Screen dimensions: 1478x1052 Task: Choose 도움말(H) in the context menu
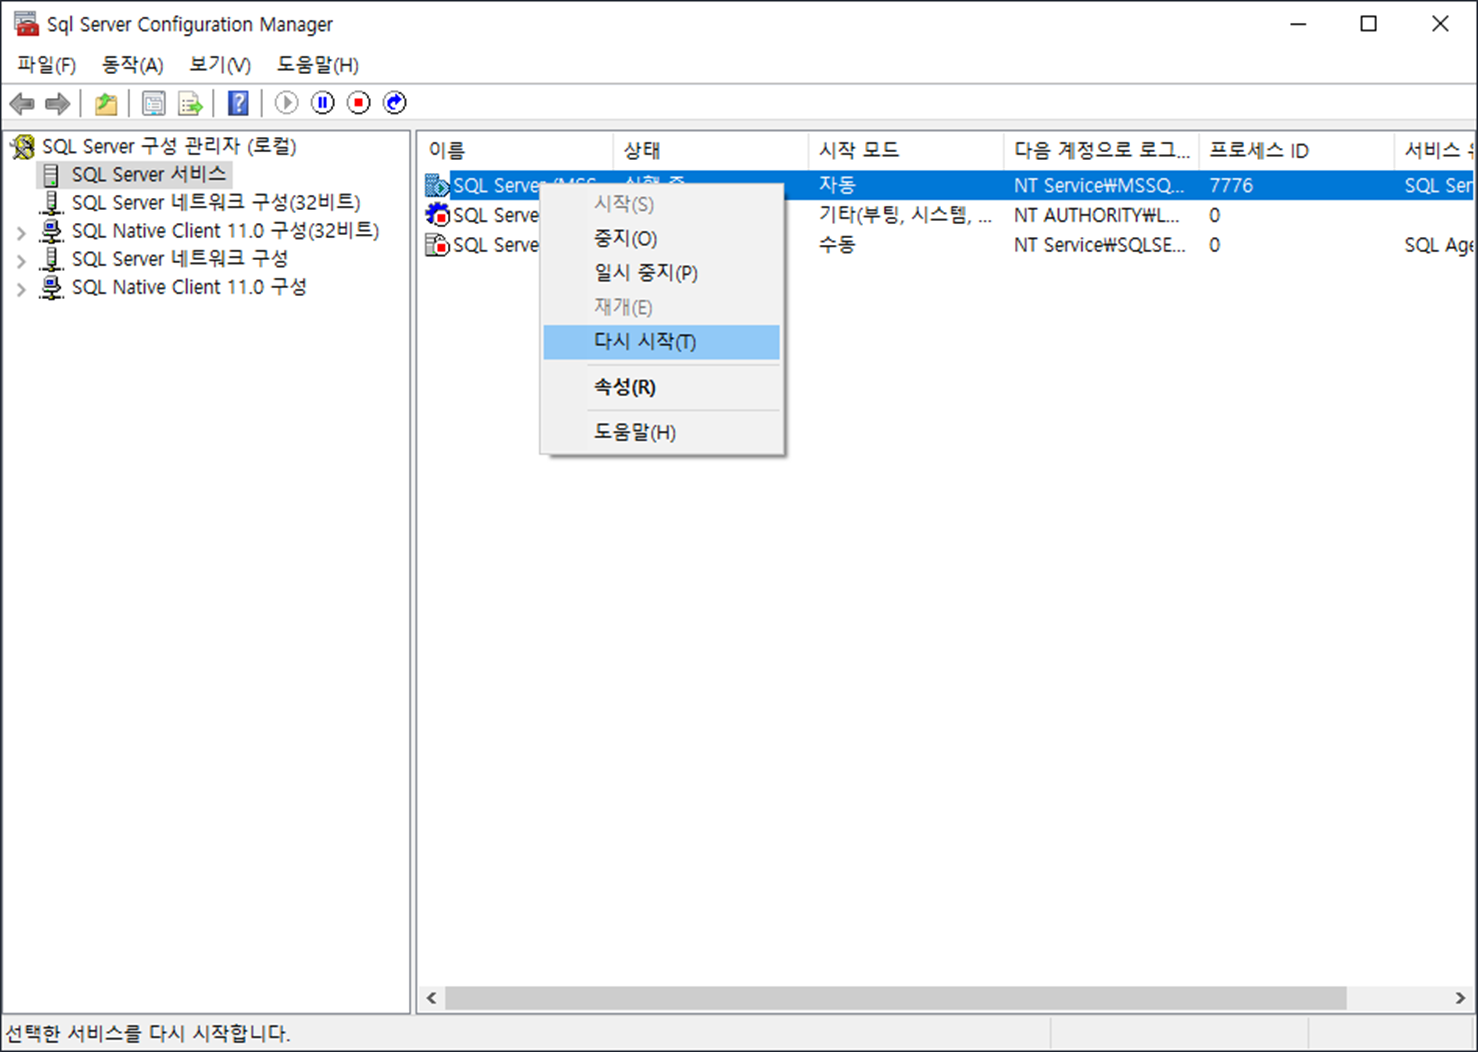pos(662,432)
